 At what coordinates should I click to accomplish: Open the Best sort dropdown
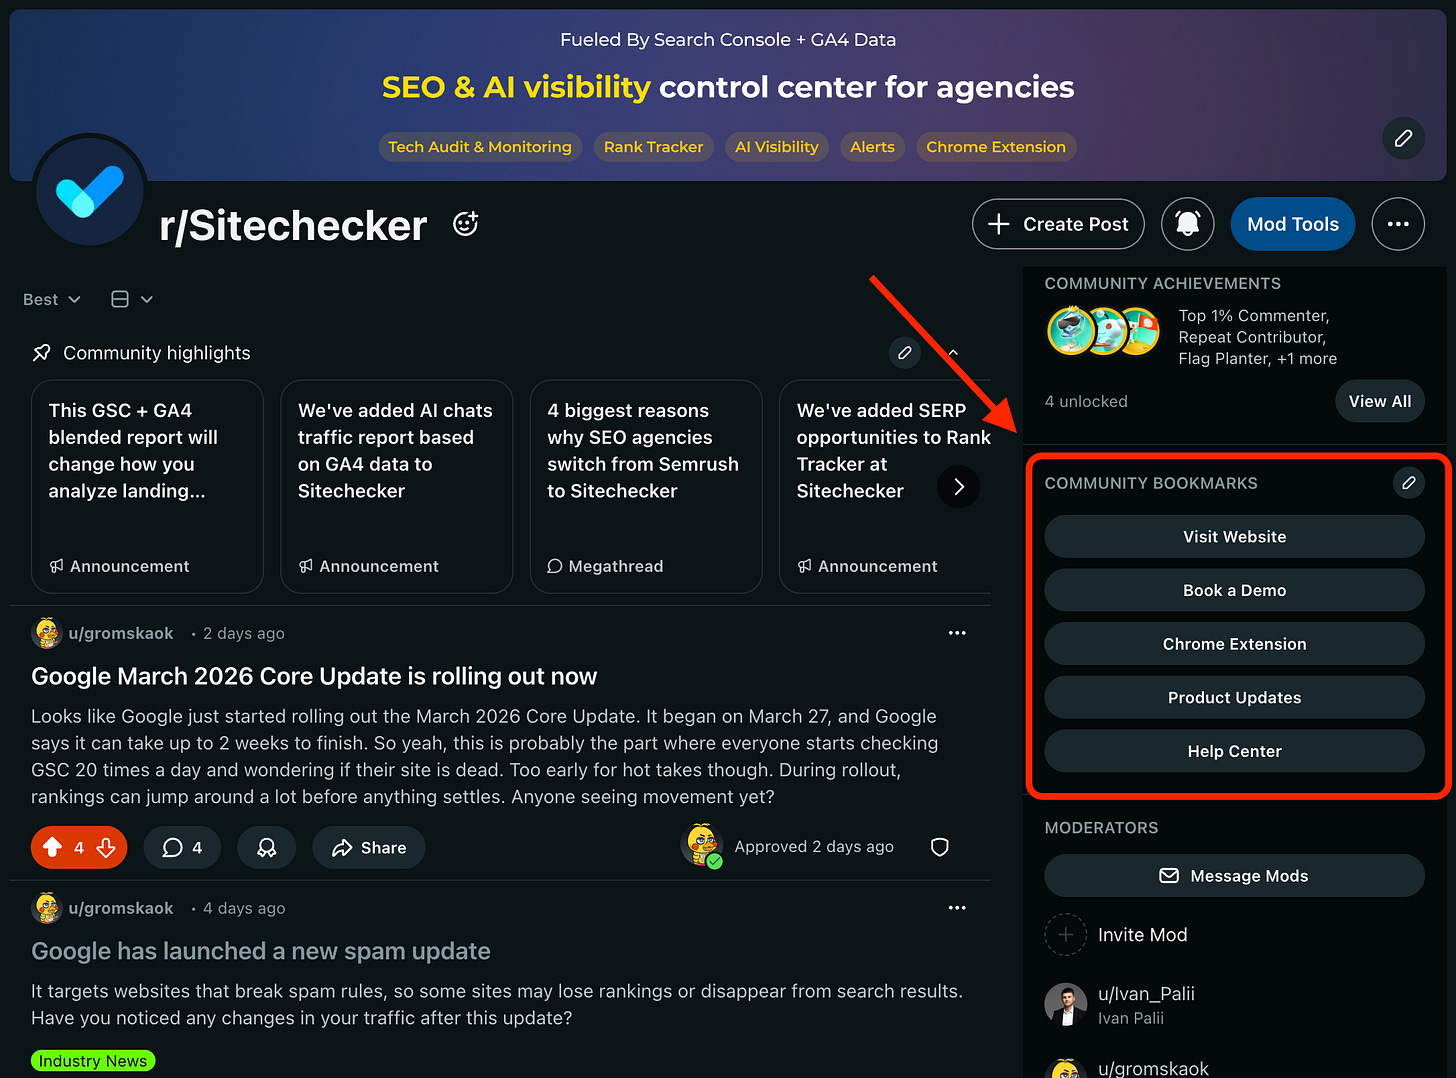coord(51,299)
